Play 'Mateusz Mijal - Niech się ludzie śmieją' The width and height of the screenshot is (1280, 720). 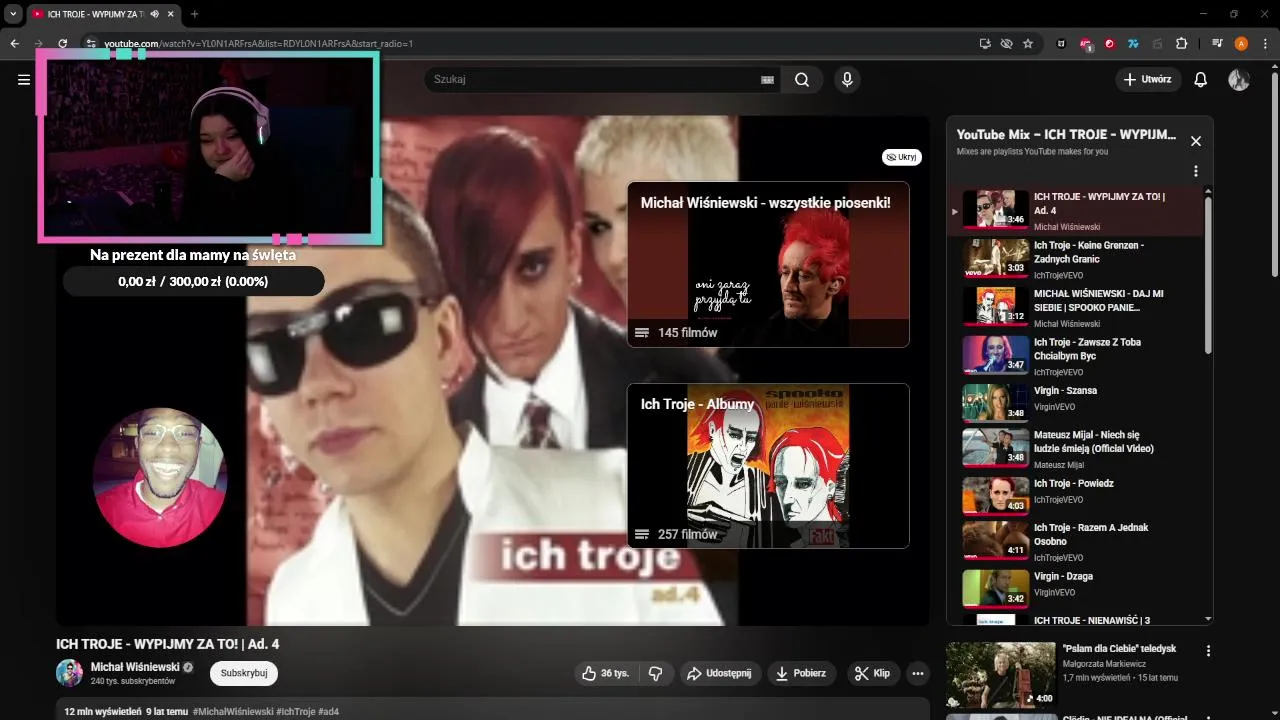(x=1076, y=448)
